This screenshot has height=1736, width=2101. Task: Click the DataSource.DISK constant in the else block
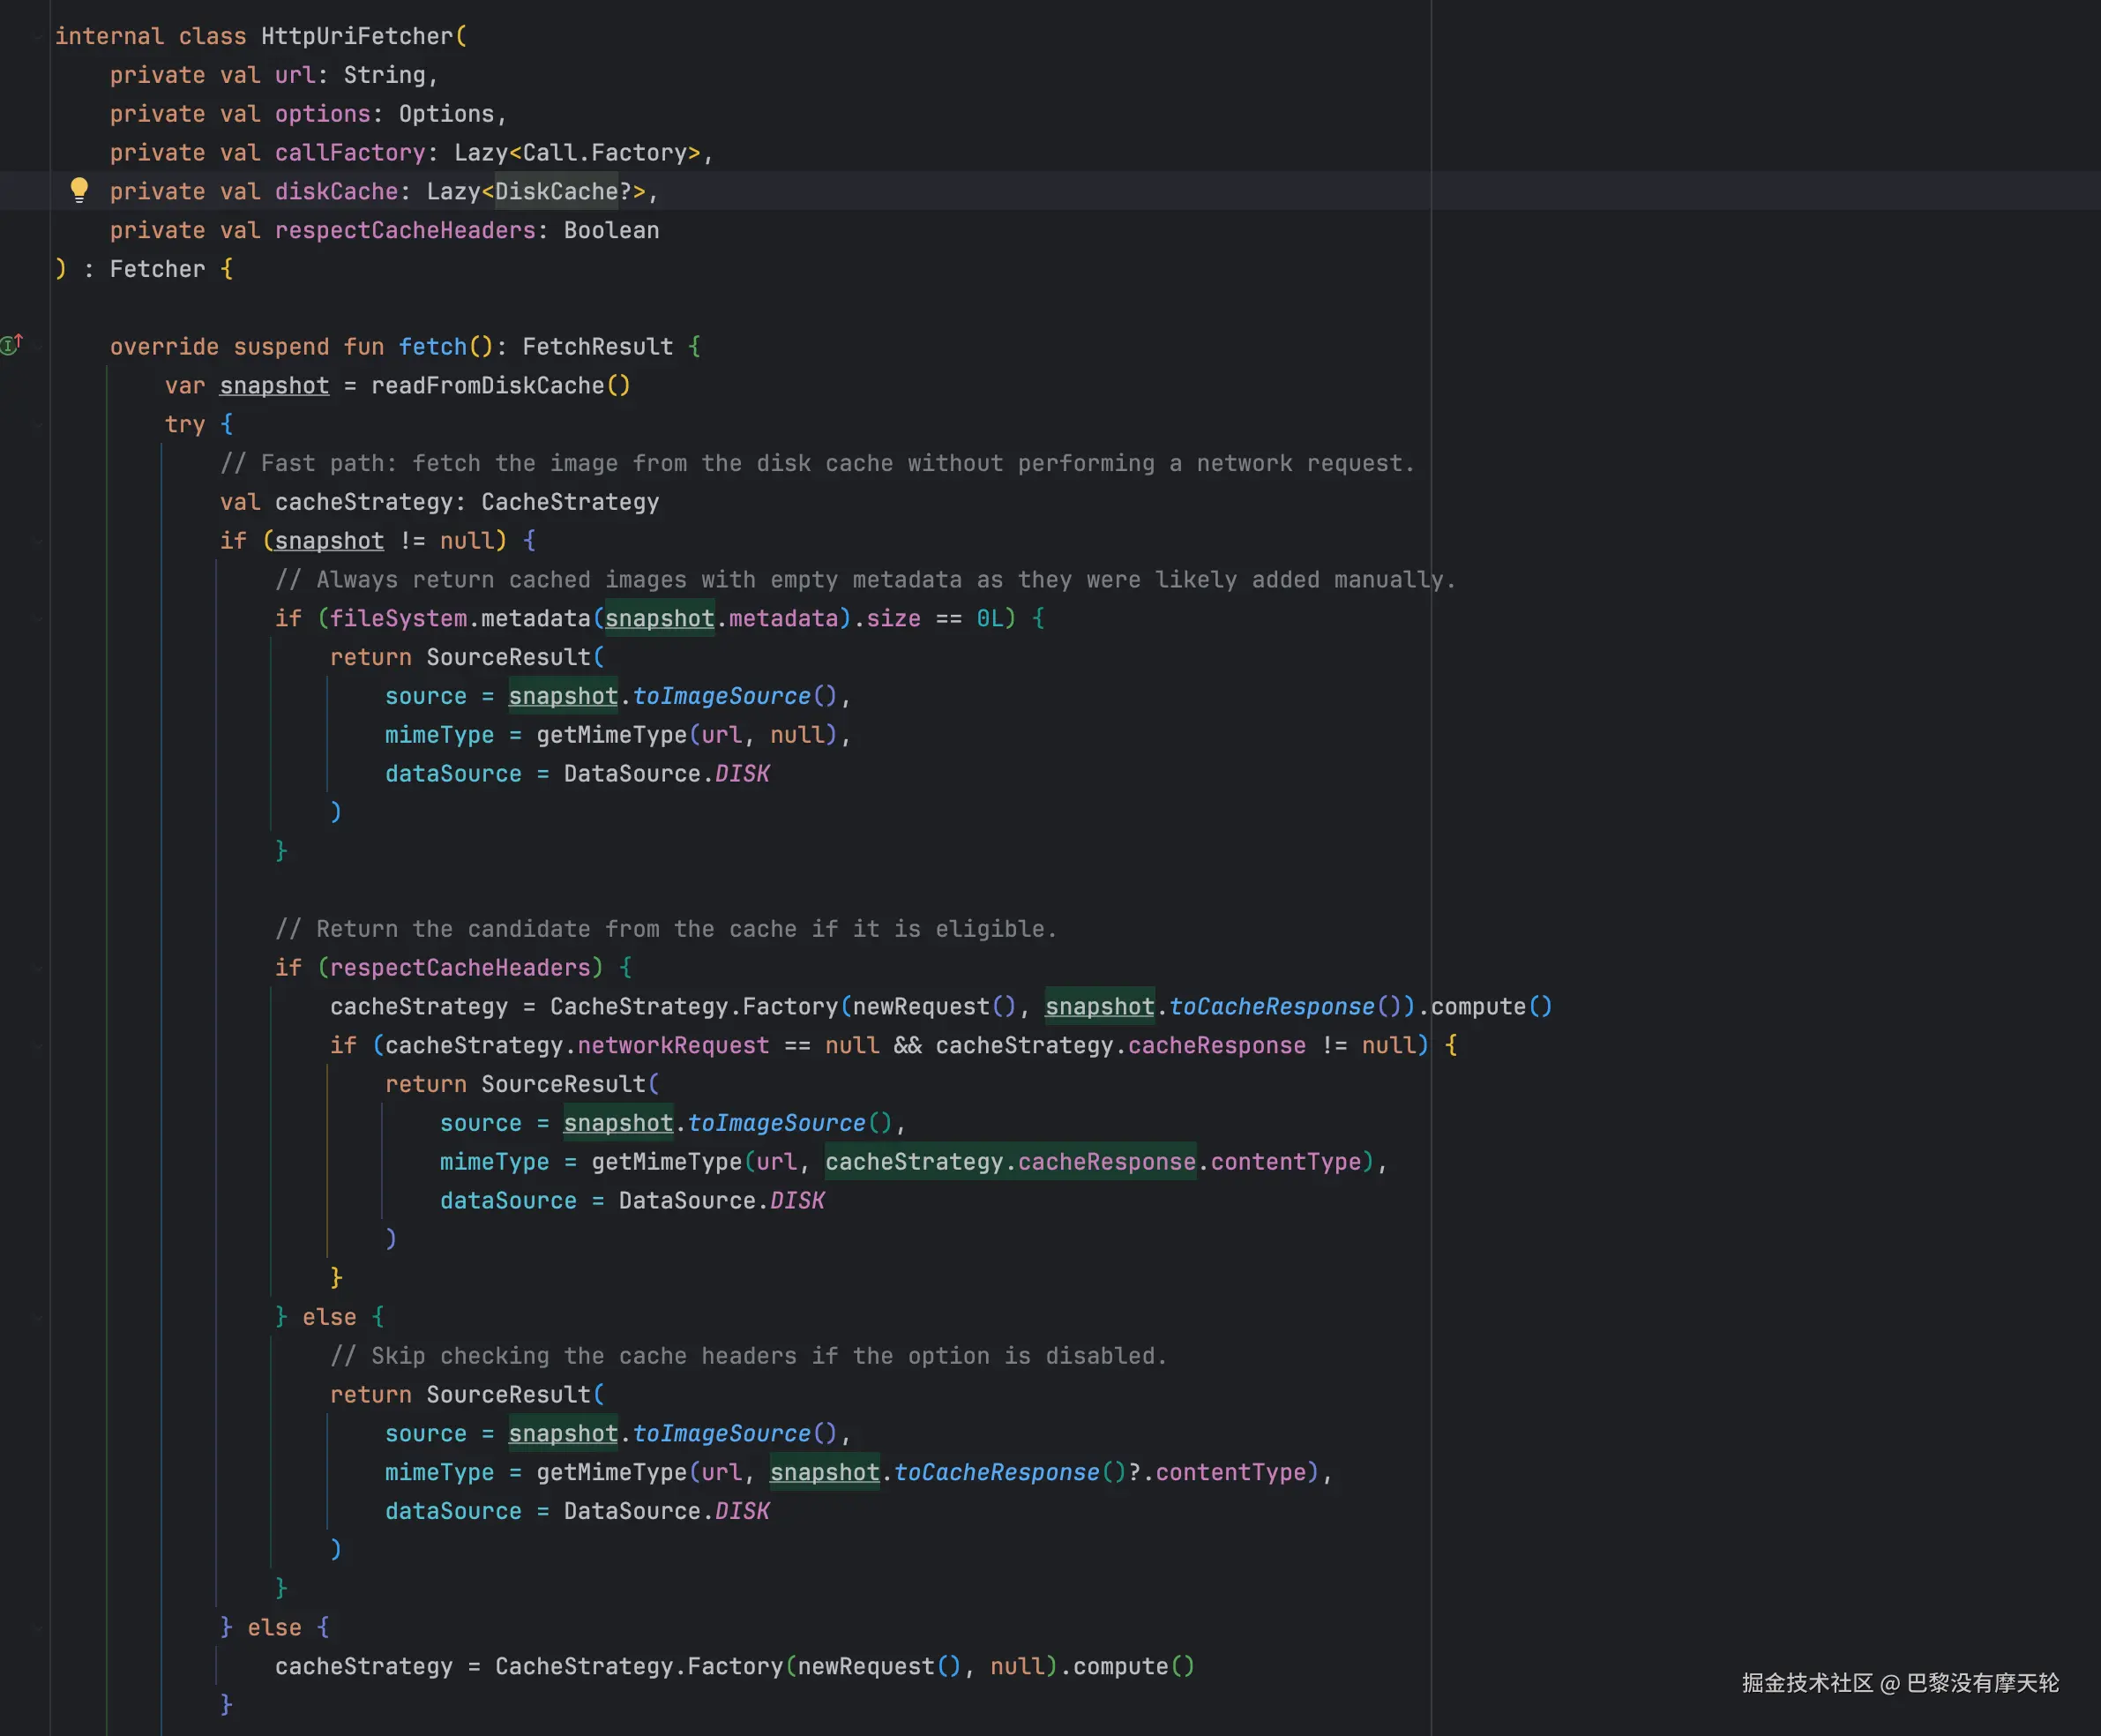[741, 1511]
